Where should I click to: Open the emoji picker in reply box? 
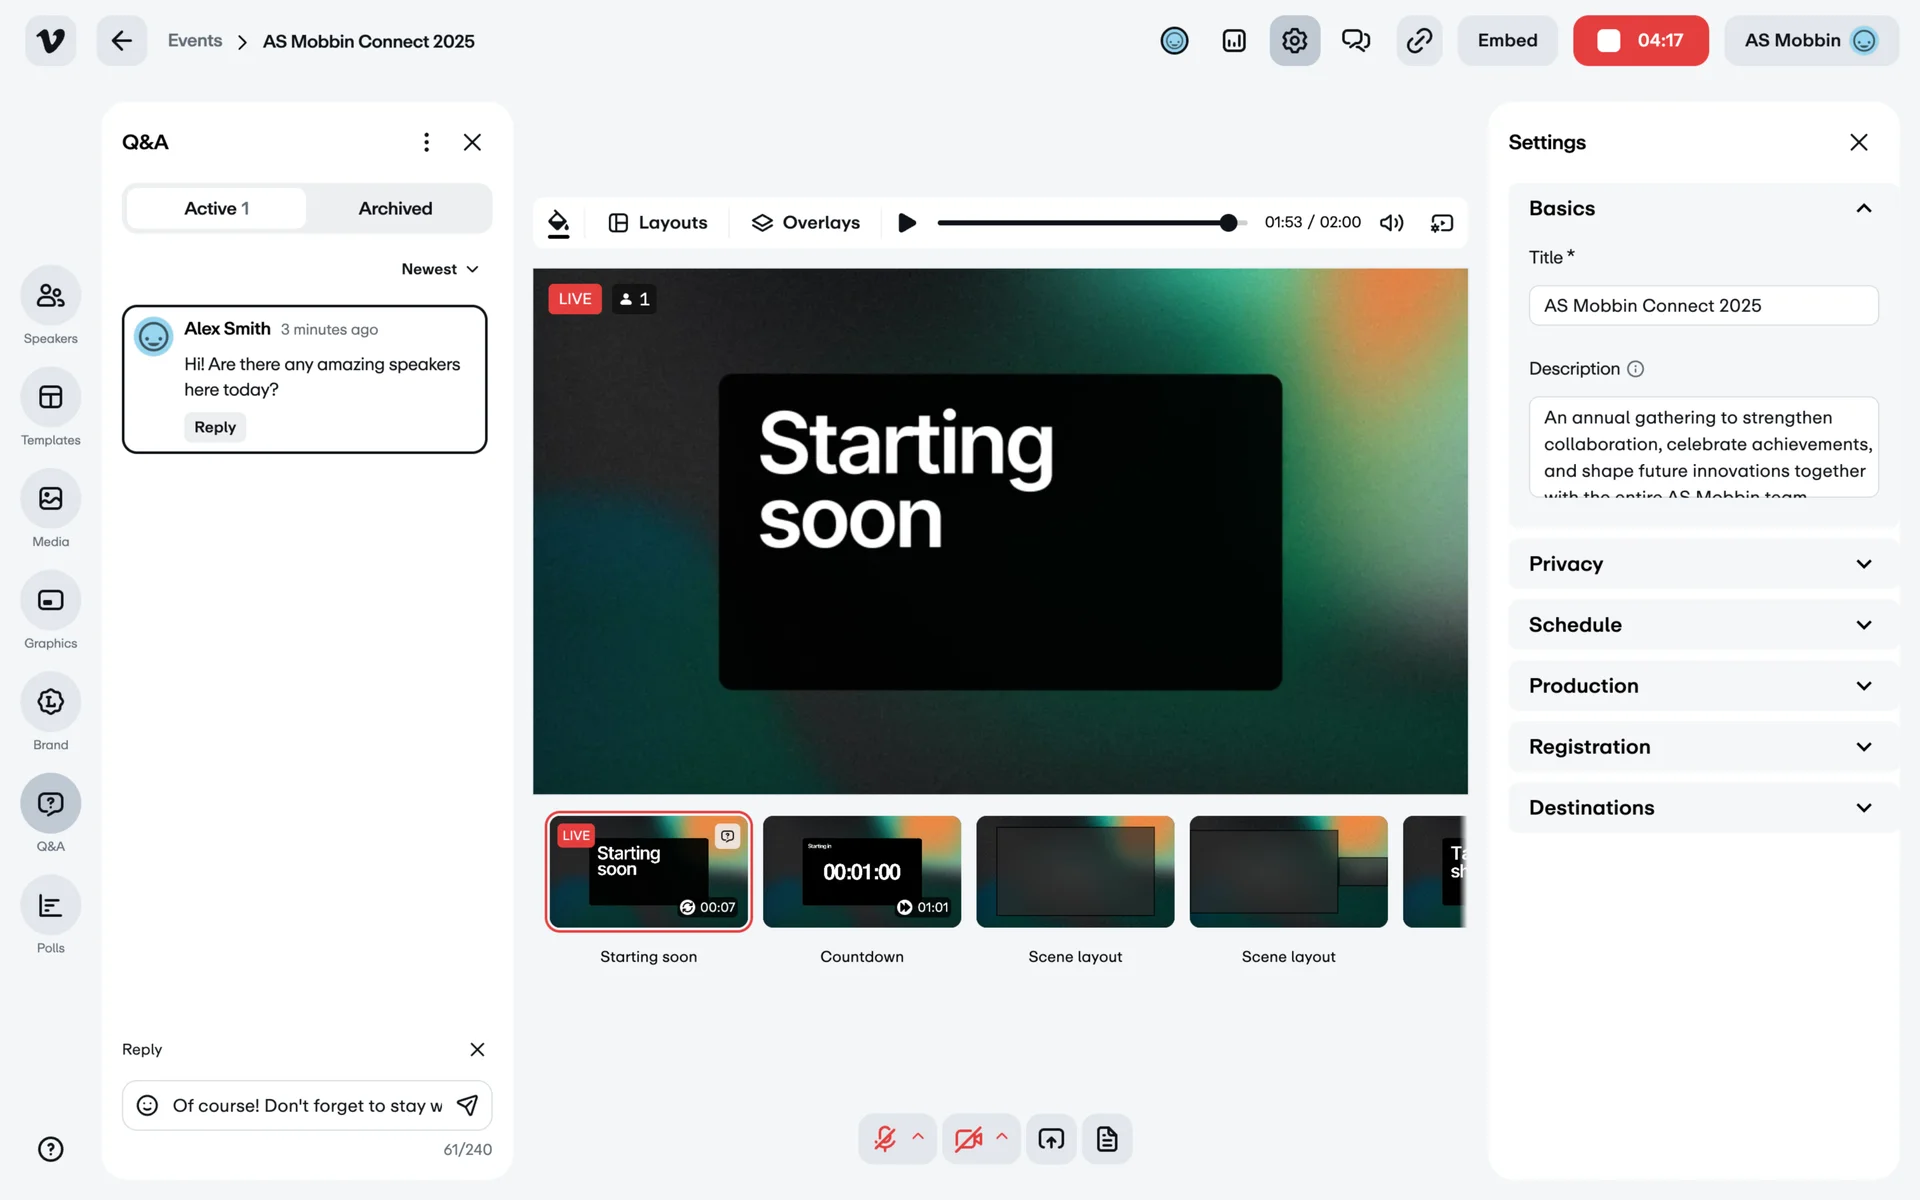pos(147,1105)
